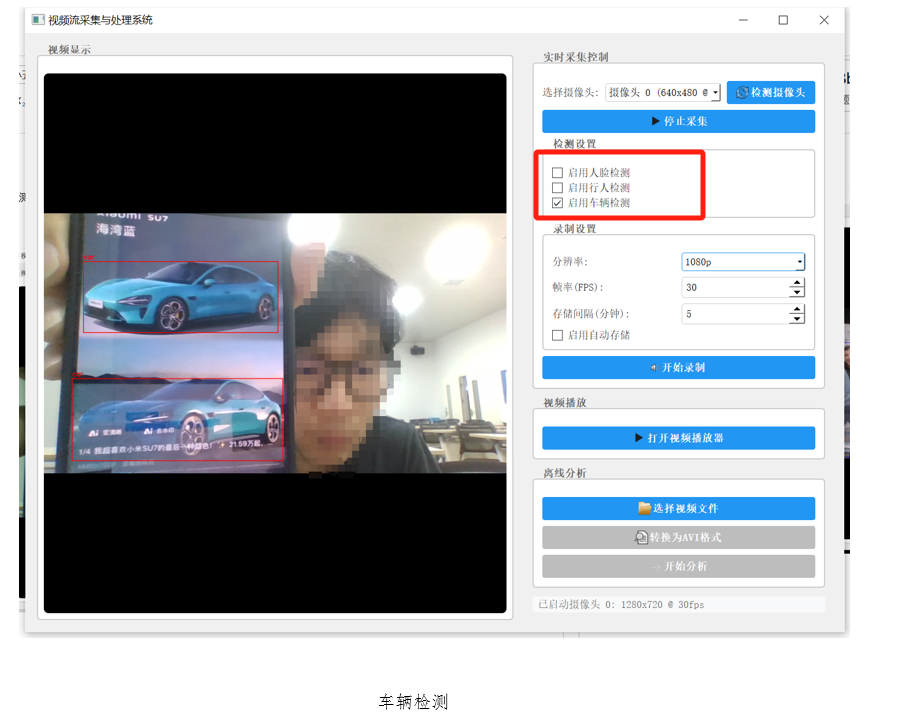Click the 转换为AVI格式 button
Image resolution: width=922 pixels, height=720 pixels.
(678, 538)
